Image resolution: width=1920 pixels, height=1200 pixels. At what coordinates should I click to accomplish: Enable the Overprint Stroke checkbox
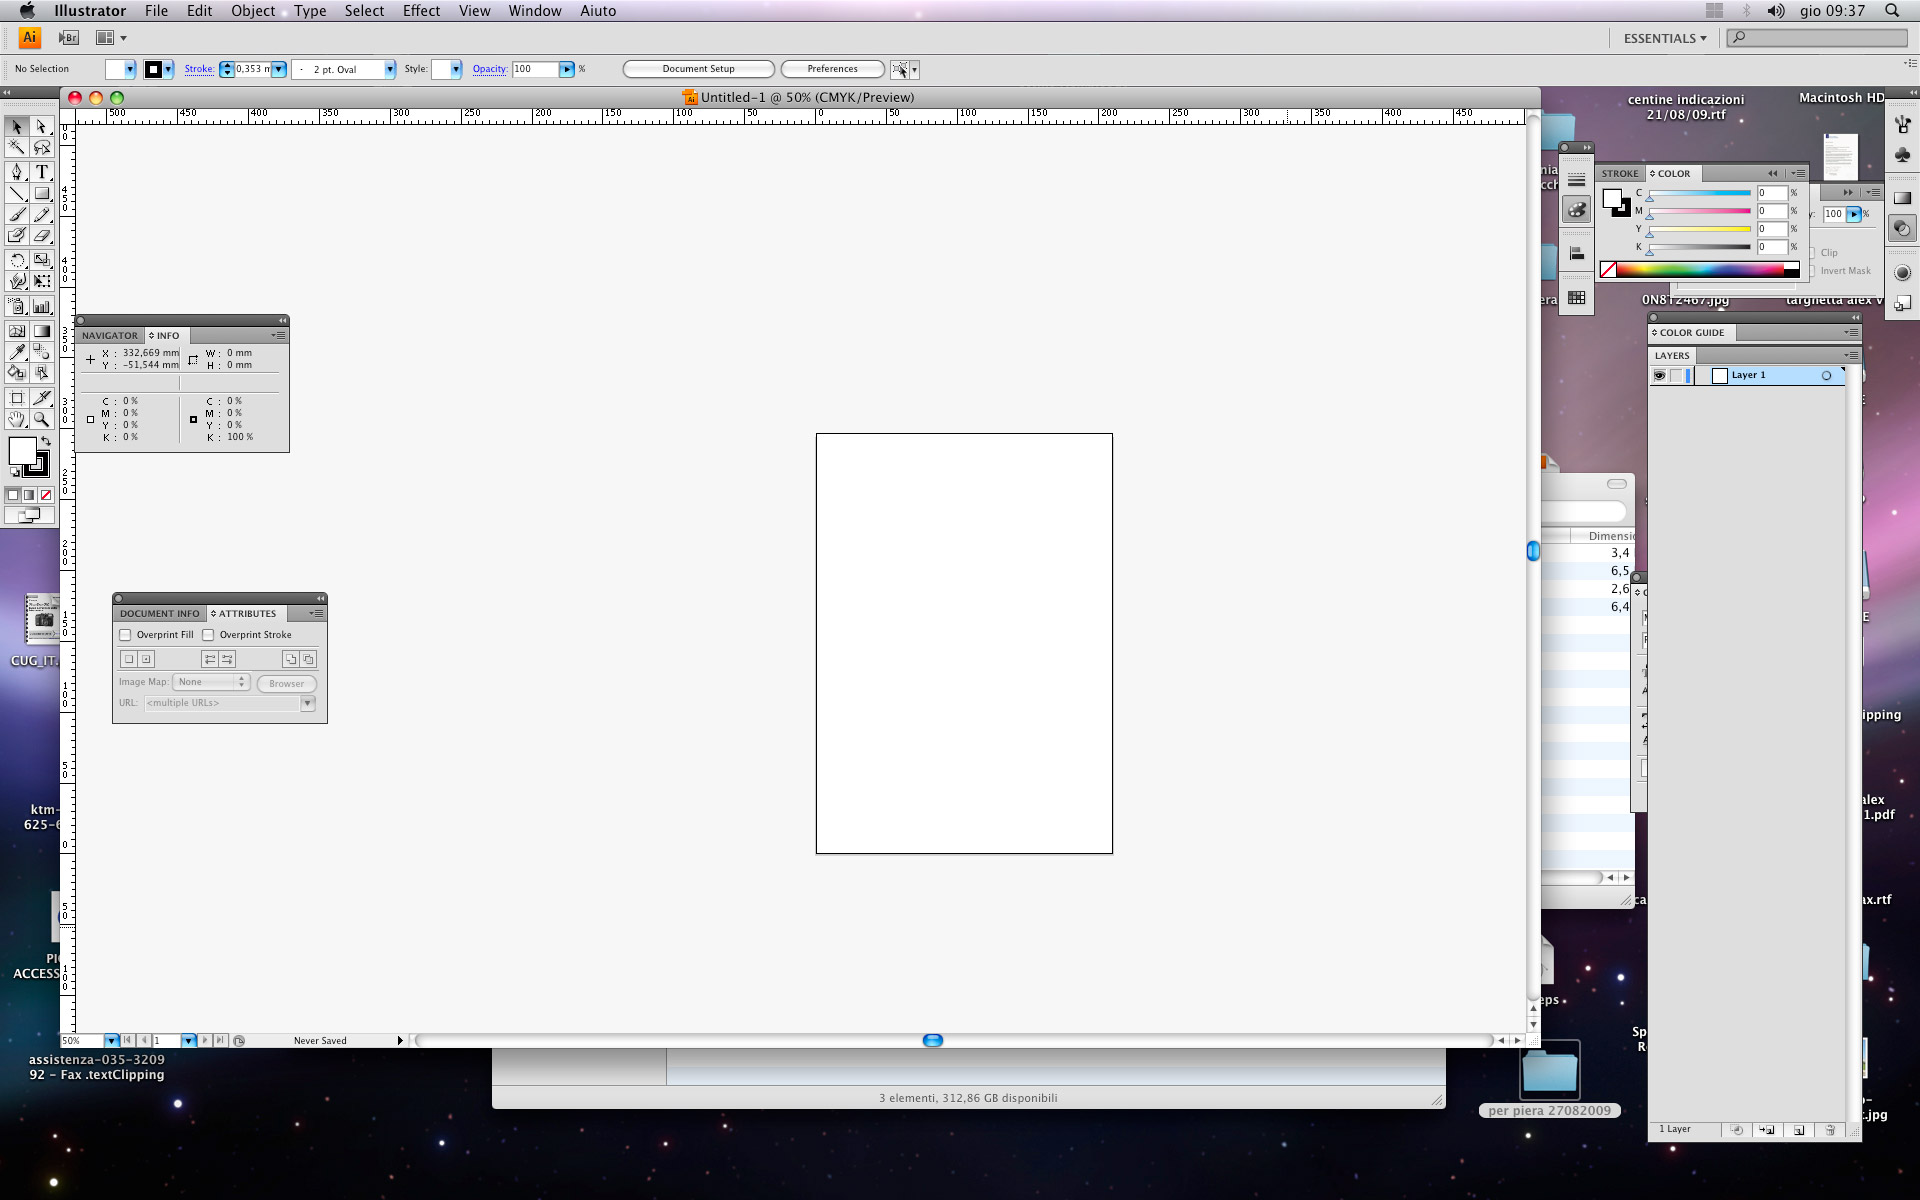[208, 635]
